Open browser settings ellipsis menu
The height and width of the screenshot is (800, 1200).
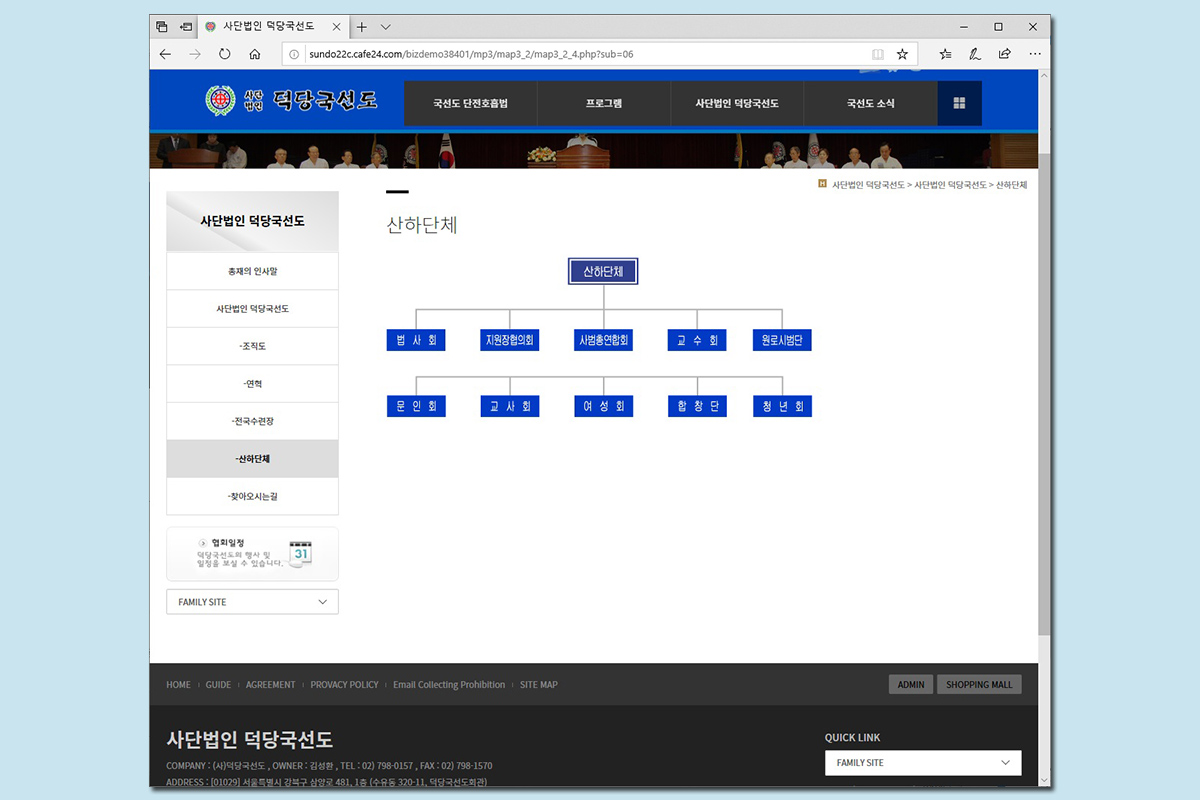1034,54
